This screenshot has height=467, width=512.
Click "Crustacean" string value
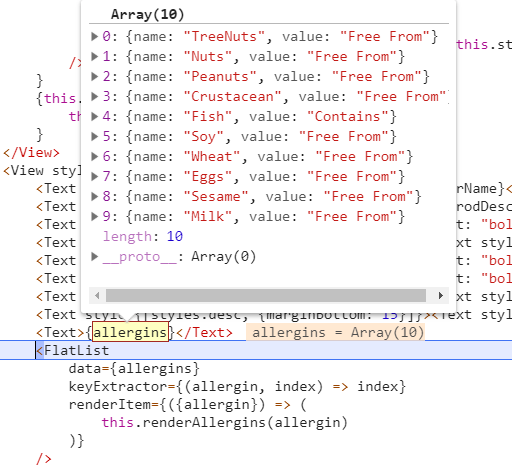click(x=232, y=96)
